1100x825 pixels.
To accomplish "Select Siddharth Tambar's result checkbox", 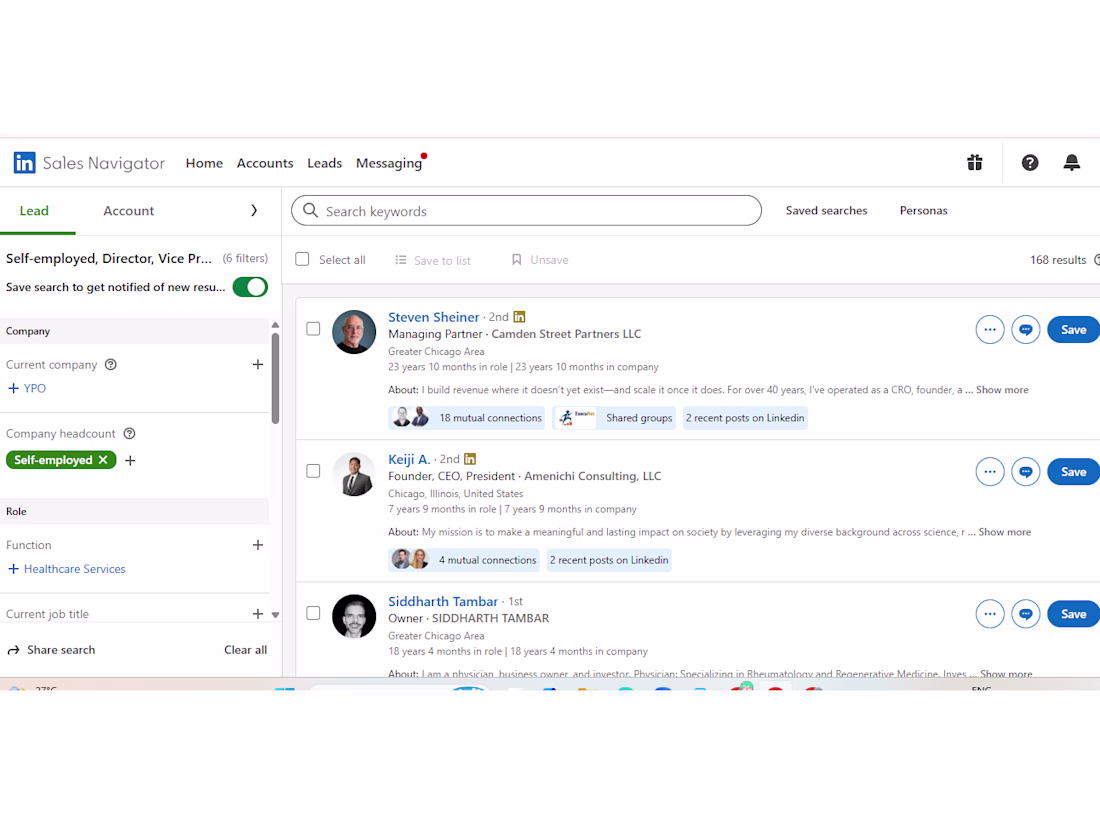I will point(314,613).
